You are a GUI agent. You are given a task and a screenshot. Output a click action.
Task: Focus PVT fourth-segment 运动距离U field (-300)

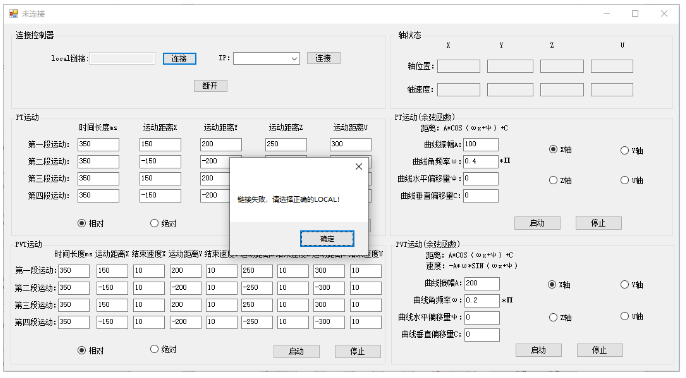click(329, 322)
